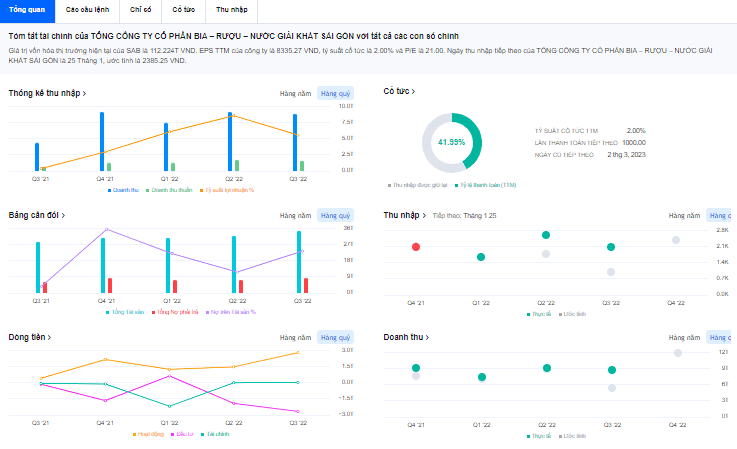Toggle the Nợ trên Tài sản % legend
Image resolution: width=737 pixels, height=449 pixels.
point(231,312)
